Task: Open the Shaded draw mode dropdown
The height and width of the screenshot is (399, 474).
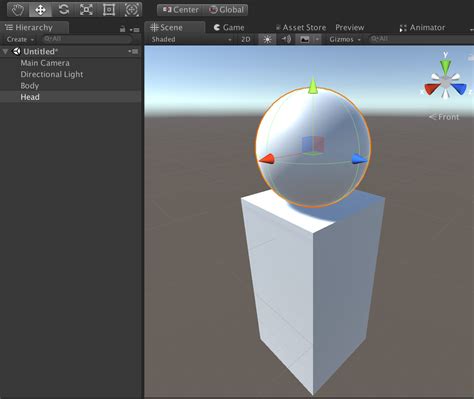Action: (191, 39)
